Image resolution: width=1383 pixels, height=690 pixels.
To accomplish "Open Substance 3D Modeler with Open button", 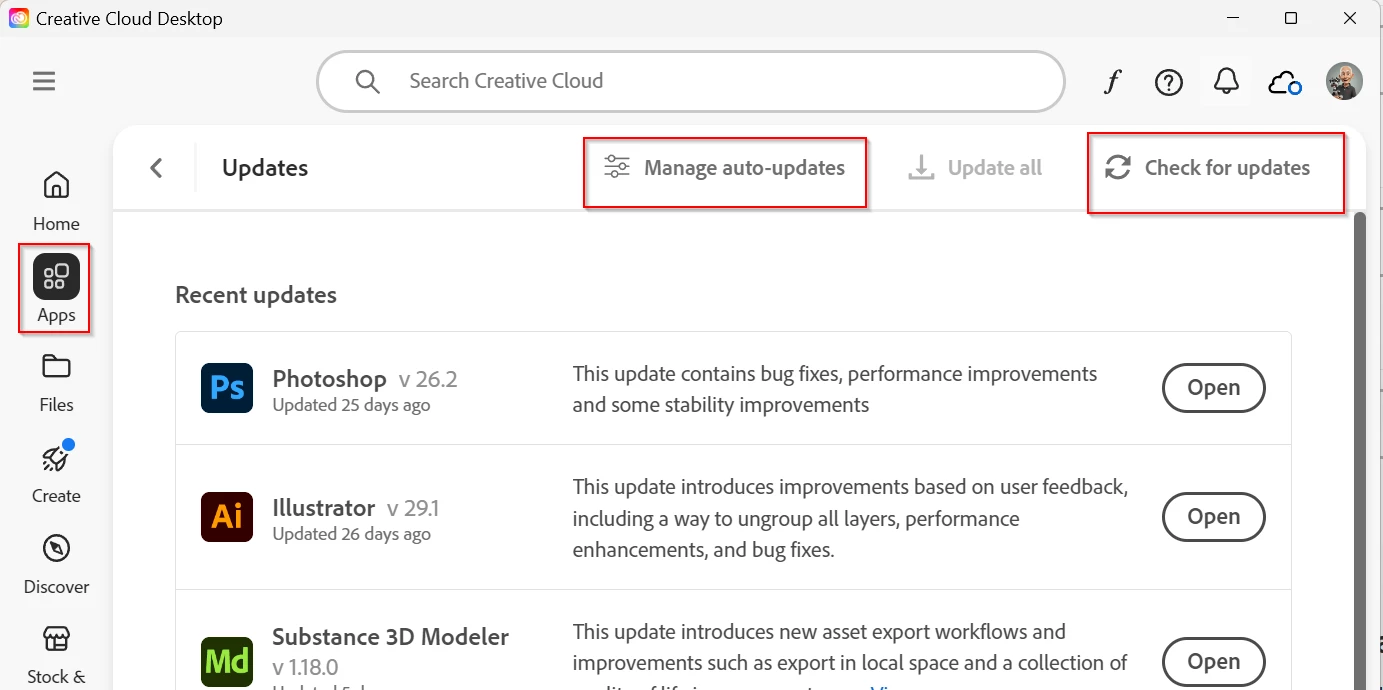I will pos(1214,662).
